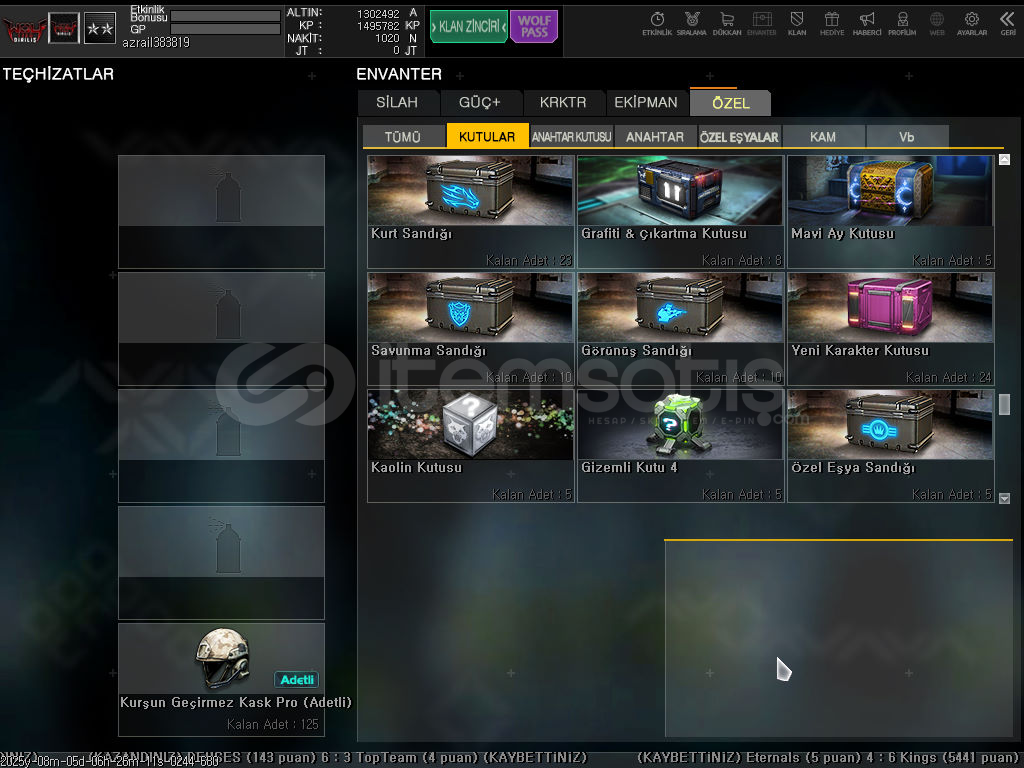The height and width of the screenshot is (768, 1024).
Task: Open the Profilim profile icon
Action: [x=902, y=24]
